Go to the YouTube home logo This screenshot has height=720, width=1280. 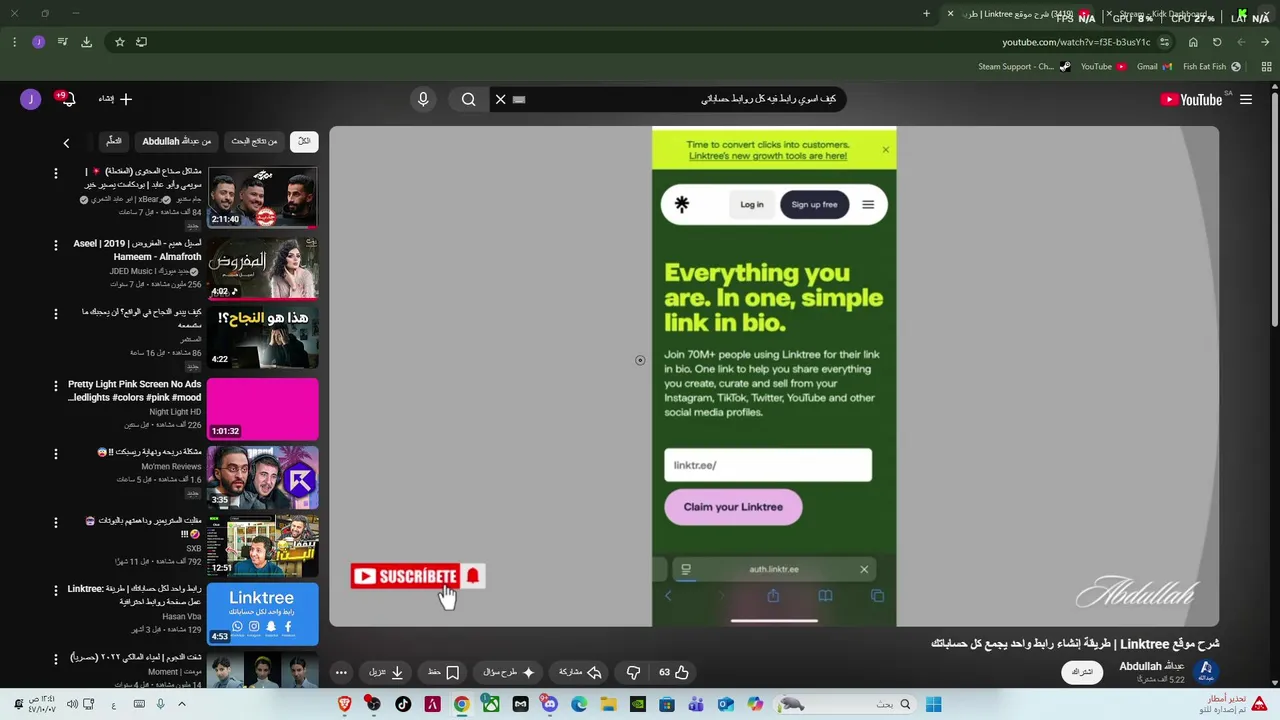(x=1191, y=99)
